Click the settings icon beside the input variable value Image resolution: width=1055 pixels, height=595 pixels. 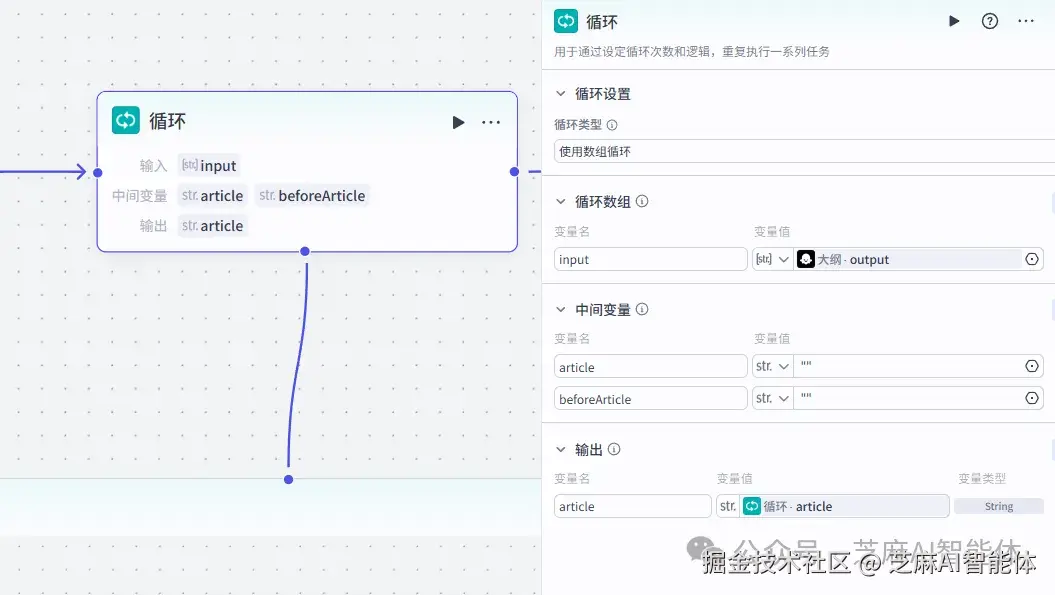click(1032, 259)
